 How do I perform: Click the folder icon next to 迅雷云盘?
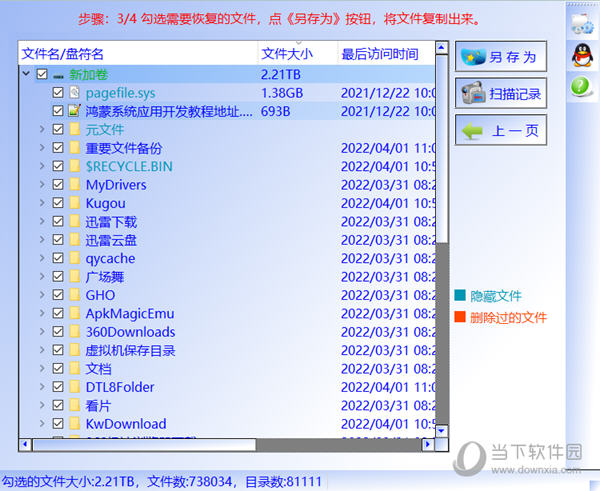click(x=74, y=240)
